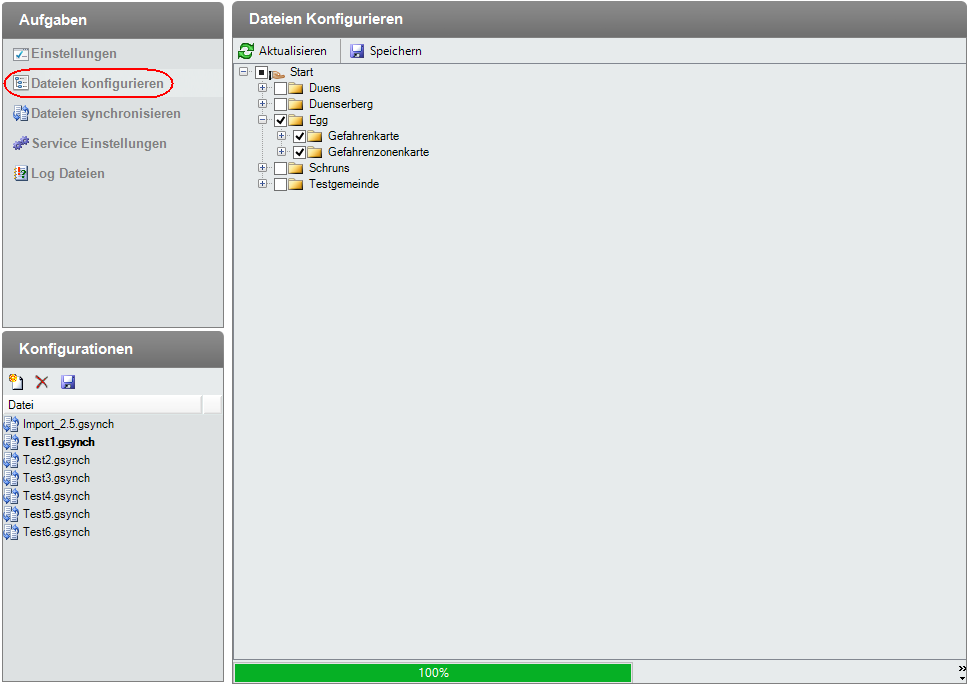Click the Speichern floppy disk icon
The height and width of the screenshot is (687, 971).
point(357,51)
